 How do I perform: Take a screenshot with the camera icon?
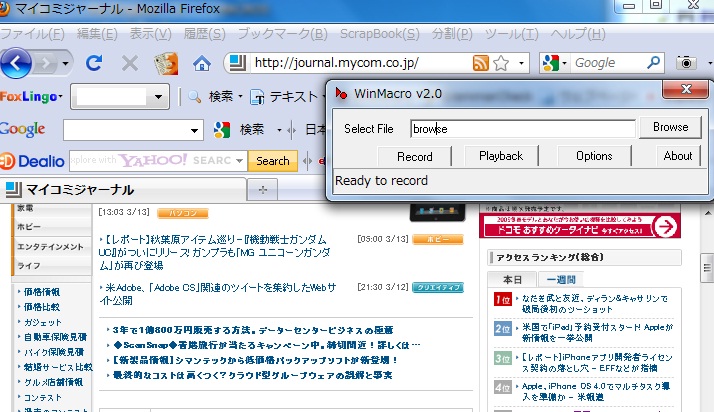[x=686, y=63]
